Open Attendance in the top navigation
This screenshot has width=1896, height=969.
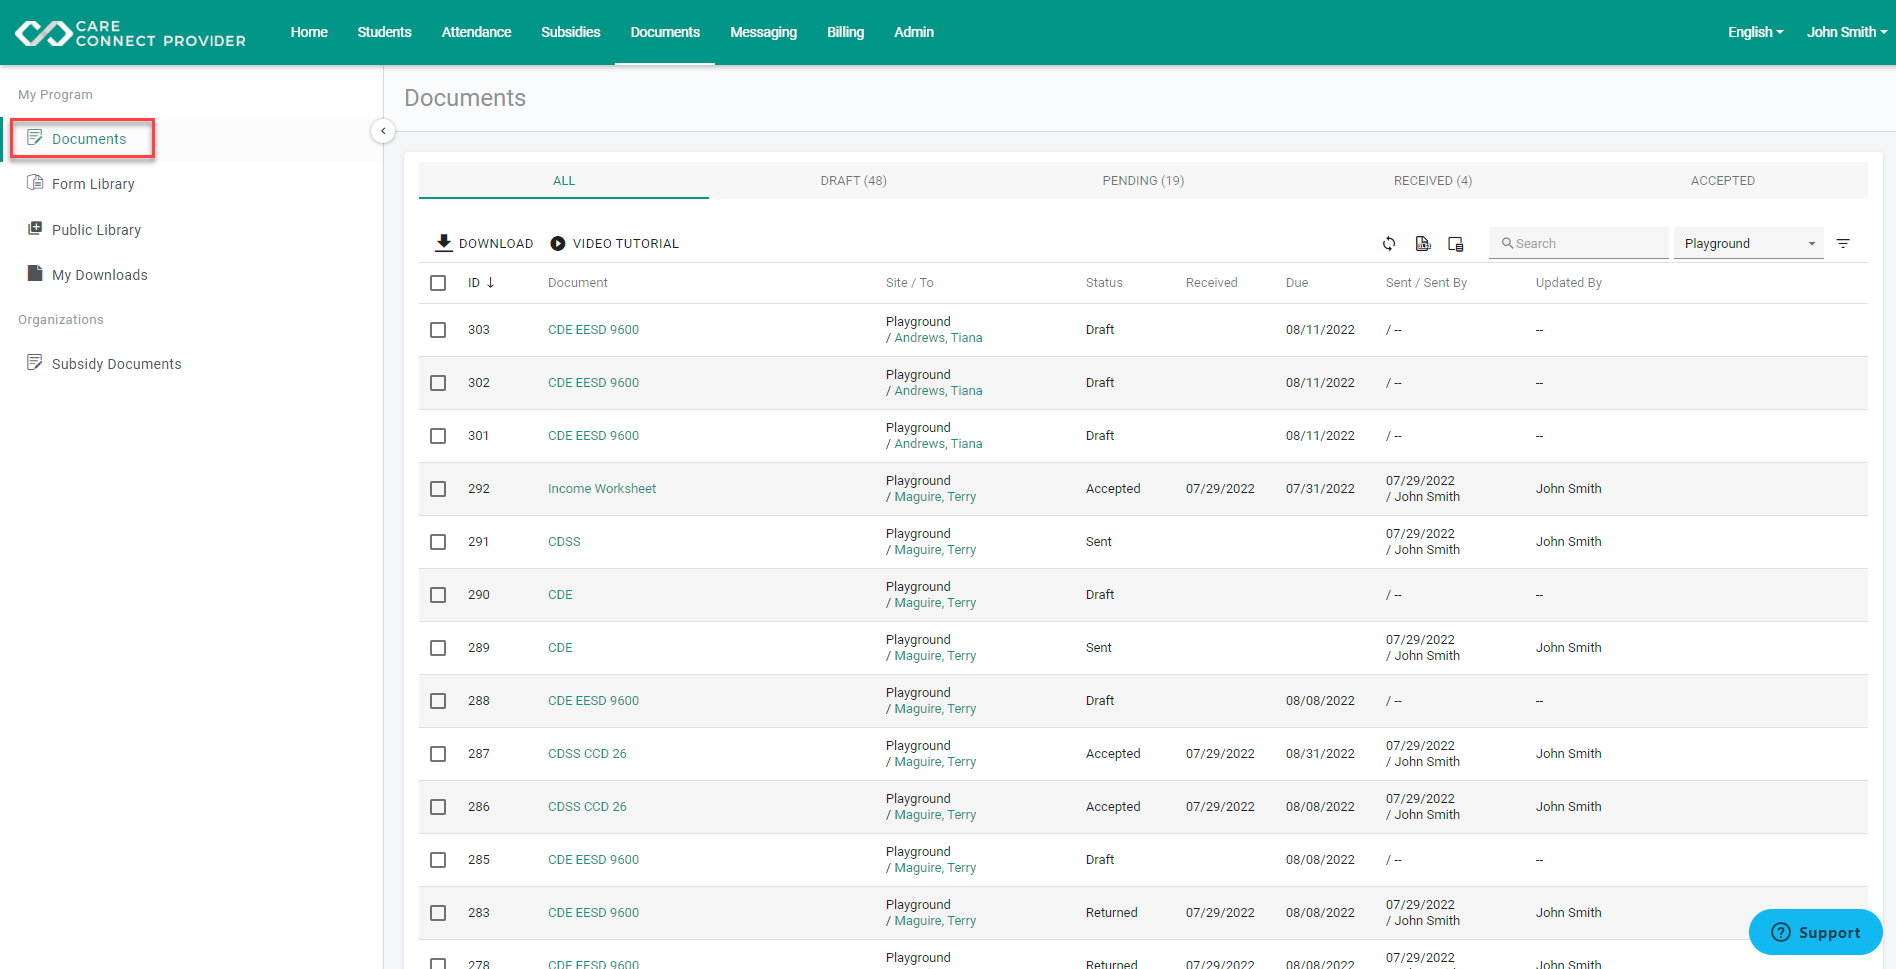(476, 32)
